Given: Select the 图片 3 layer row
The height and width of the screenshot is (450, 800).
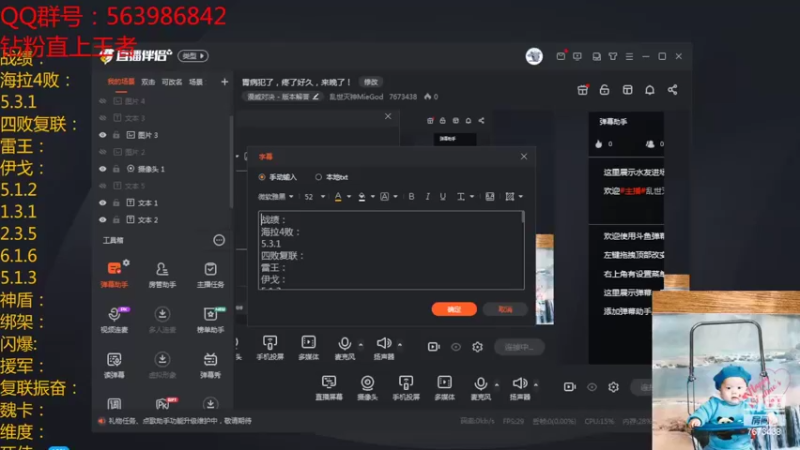Looking at the screenshot, I should pos(163,135).
